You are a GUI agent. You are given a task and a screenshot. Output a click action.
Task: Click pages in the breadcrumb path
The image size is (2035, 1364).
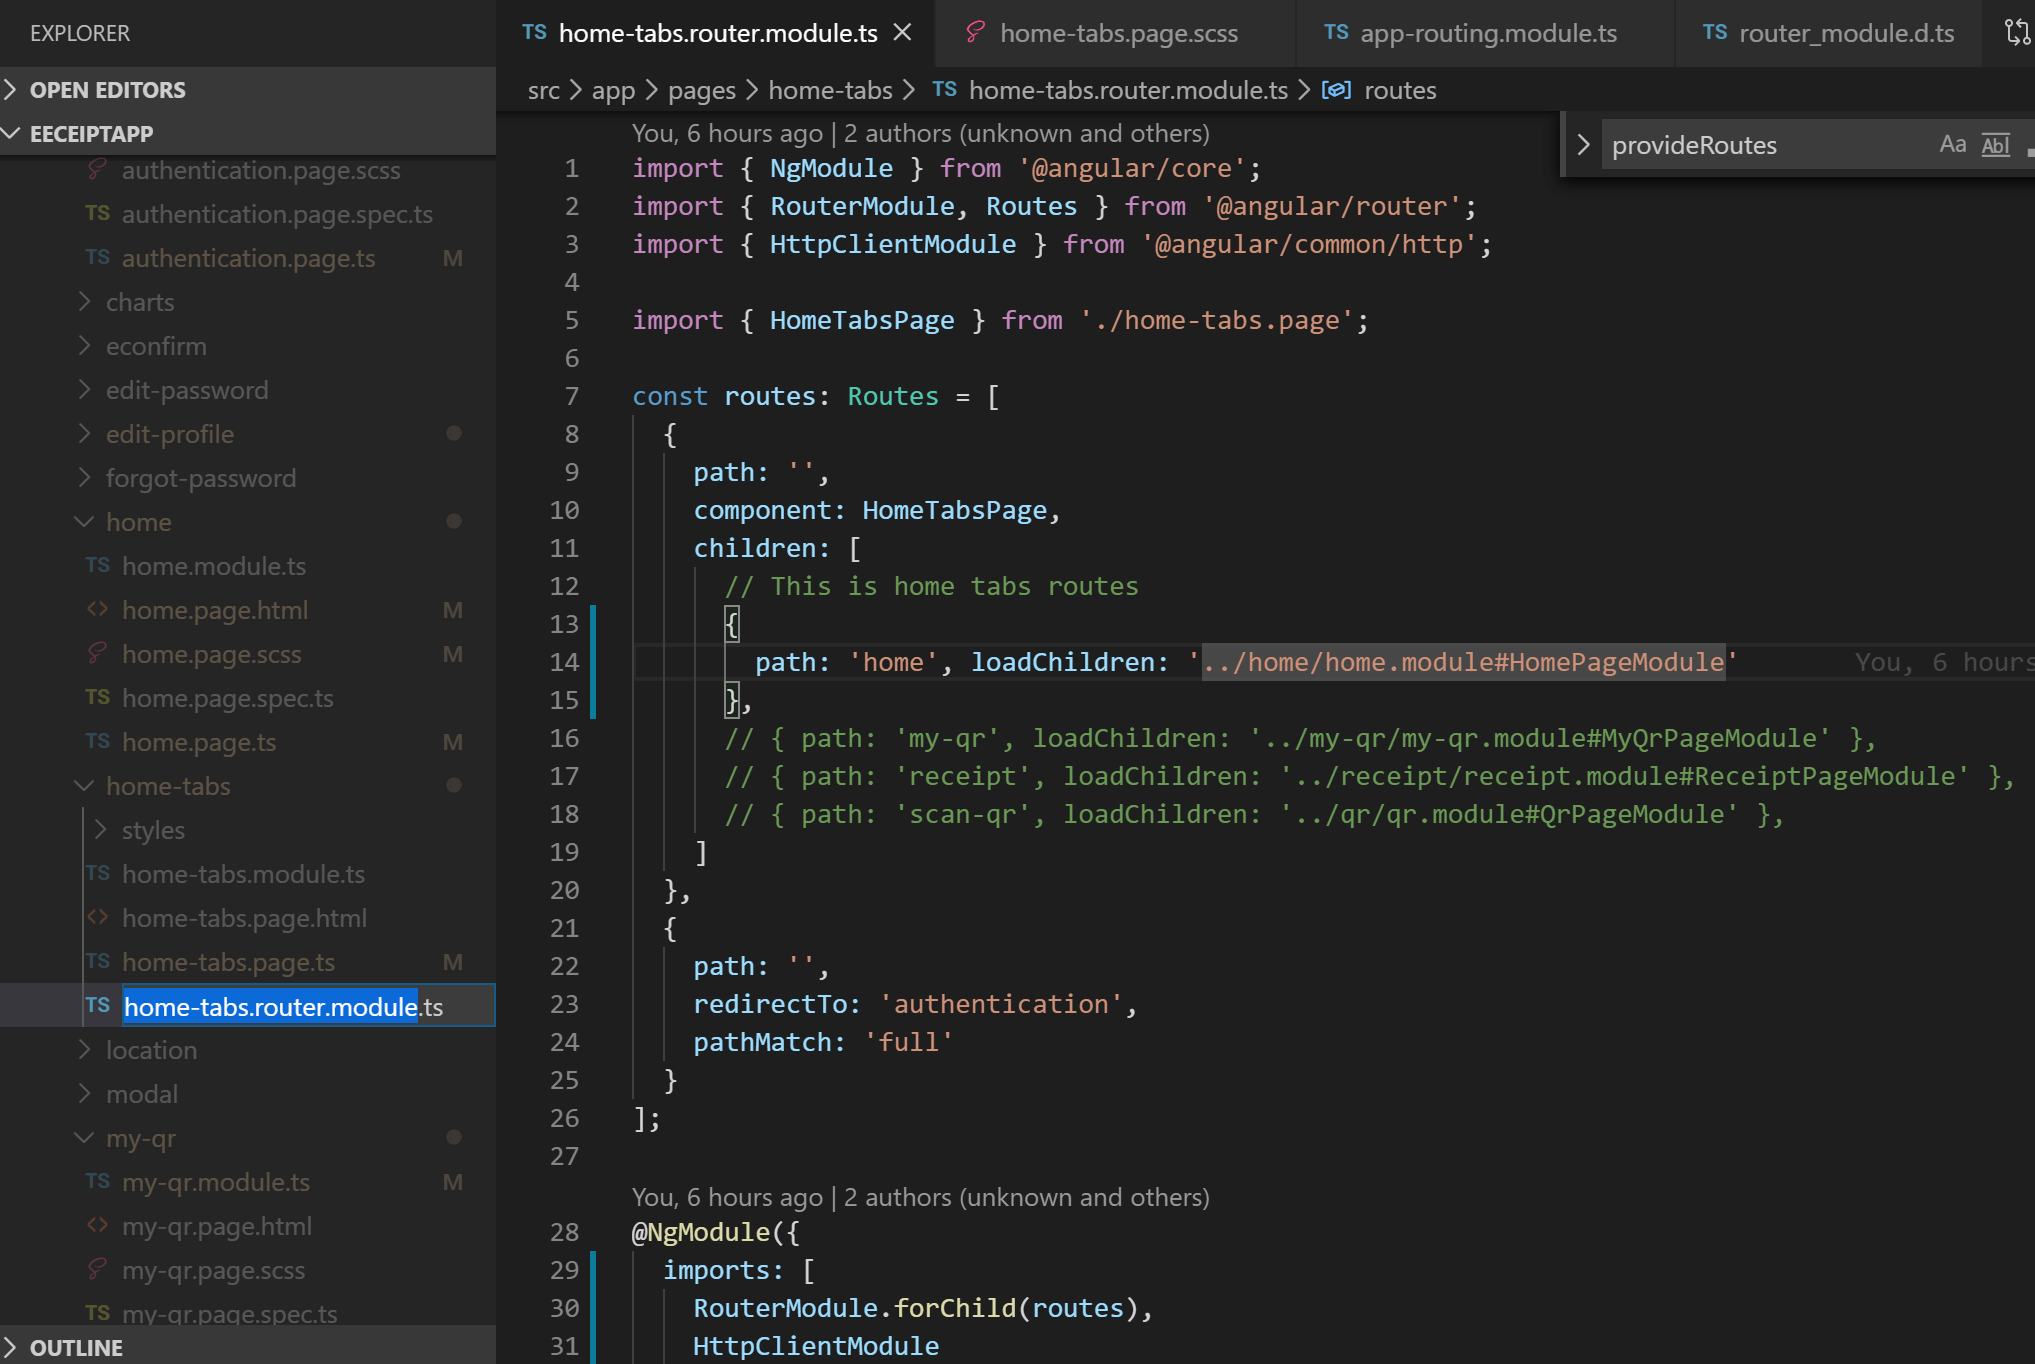[x=701, y=90]
